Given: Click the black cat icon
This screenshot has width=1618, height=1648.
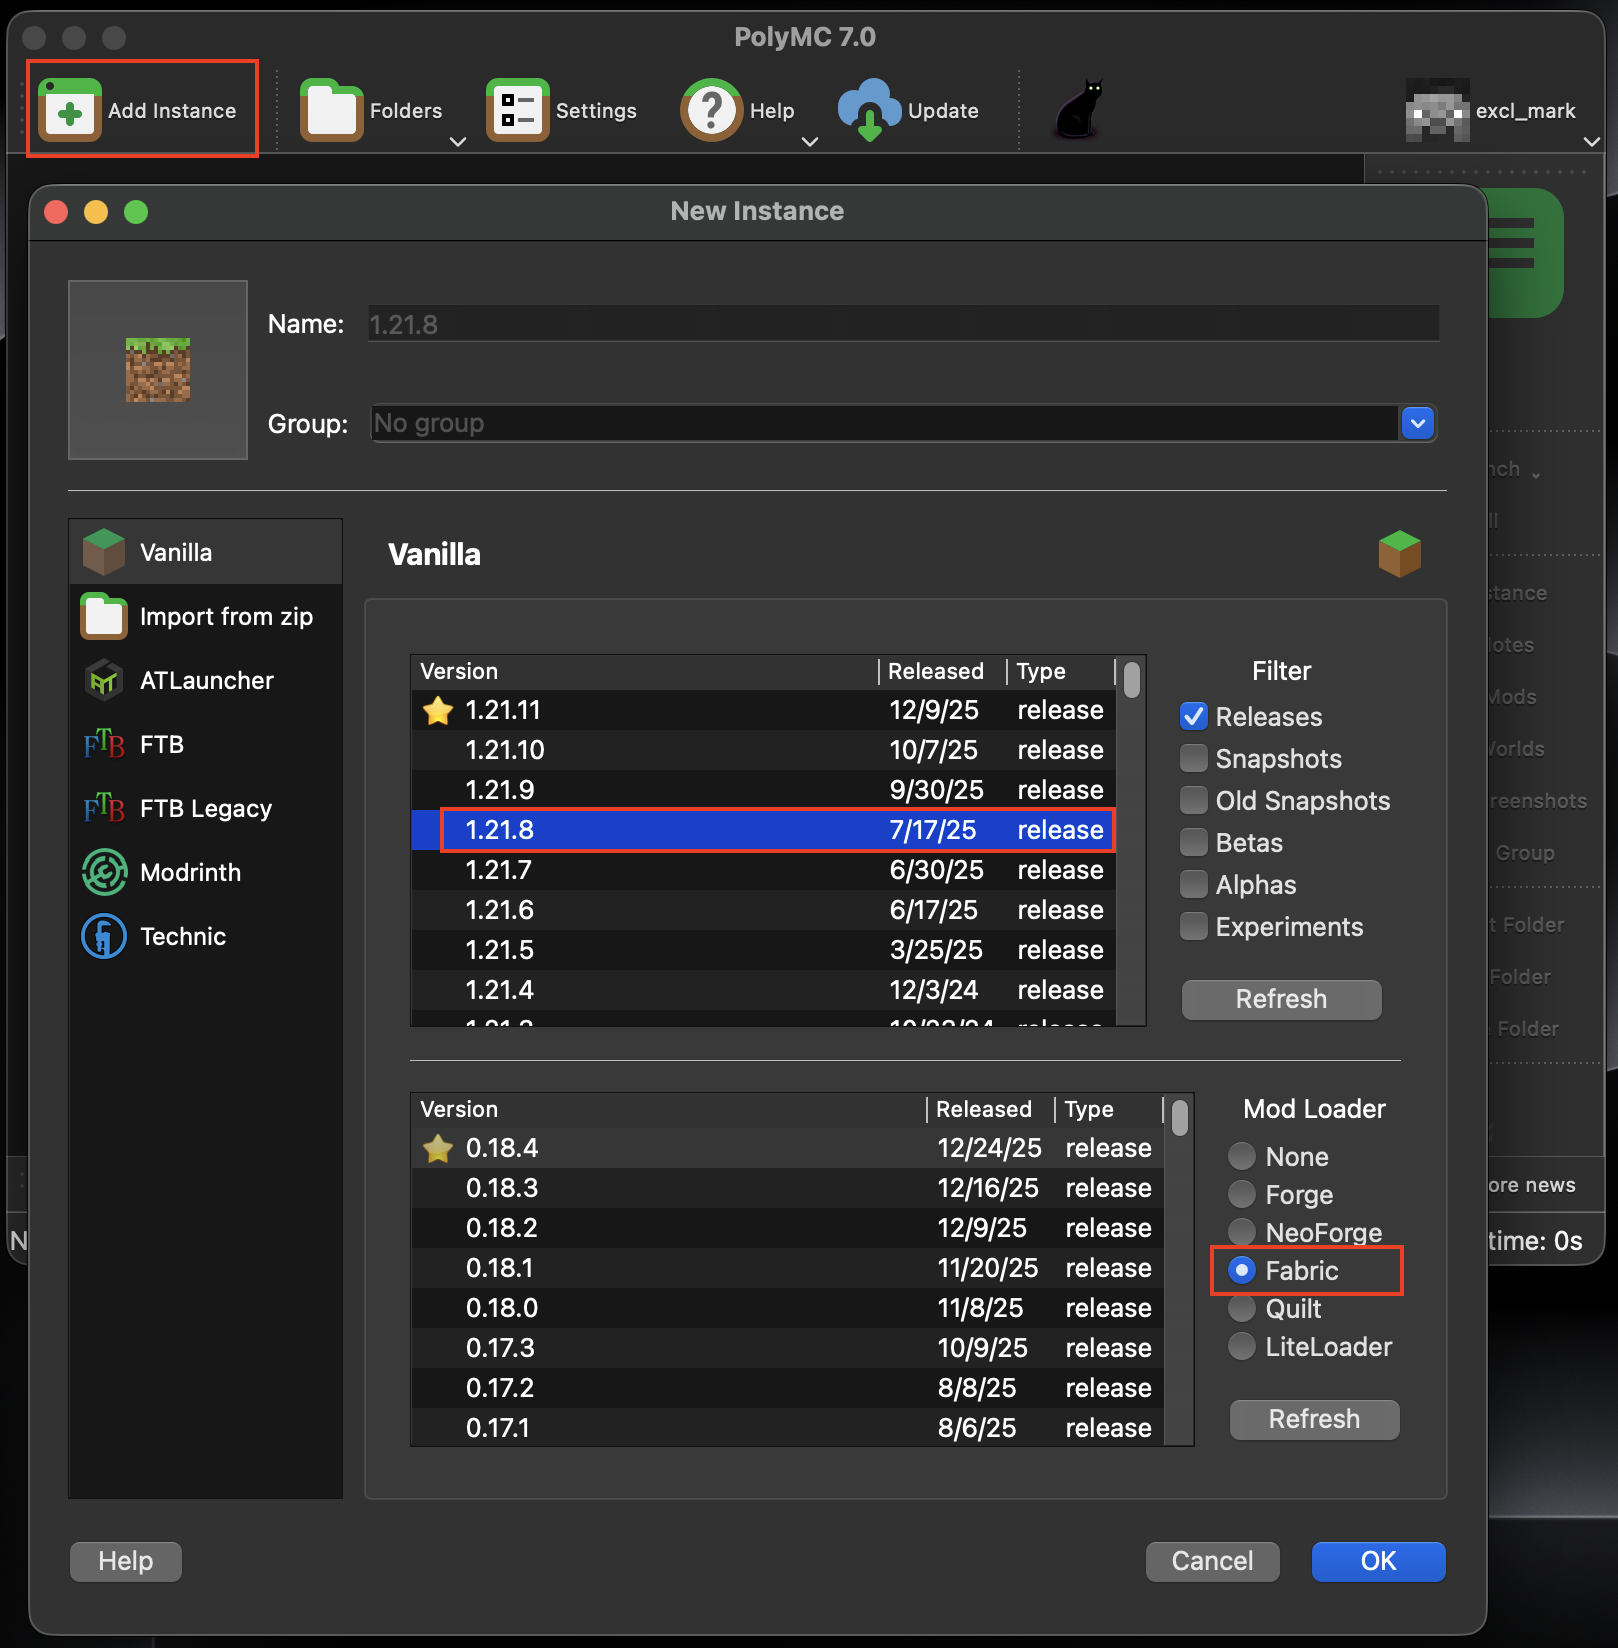Looking at the screenshot, I should coord(1079,110).
